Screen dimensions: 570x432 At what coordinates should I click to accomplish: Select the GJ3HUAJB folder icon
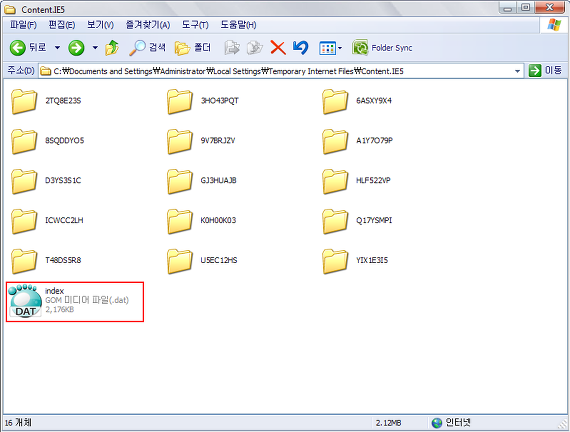(180, 181)
